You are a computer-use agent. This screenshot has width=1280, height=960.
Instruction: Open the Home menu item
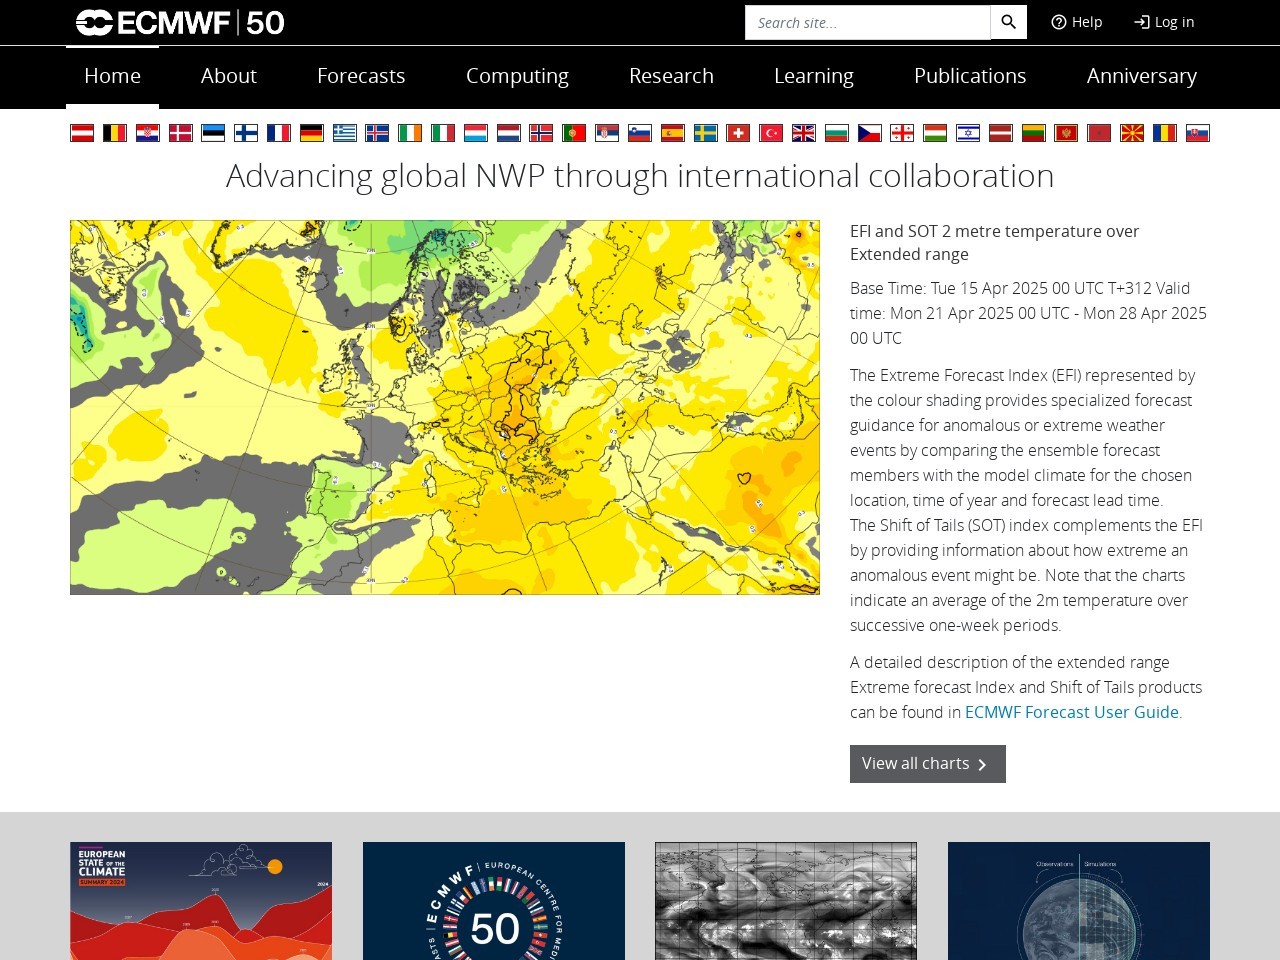(x=112, y=76)
